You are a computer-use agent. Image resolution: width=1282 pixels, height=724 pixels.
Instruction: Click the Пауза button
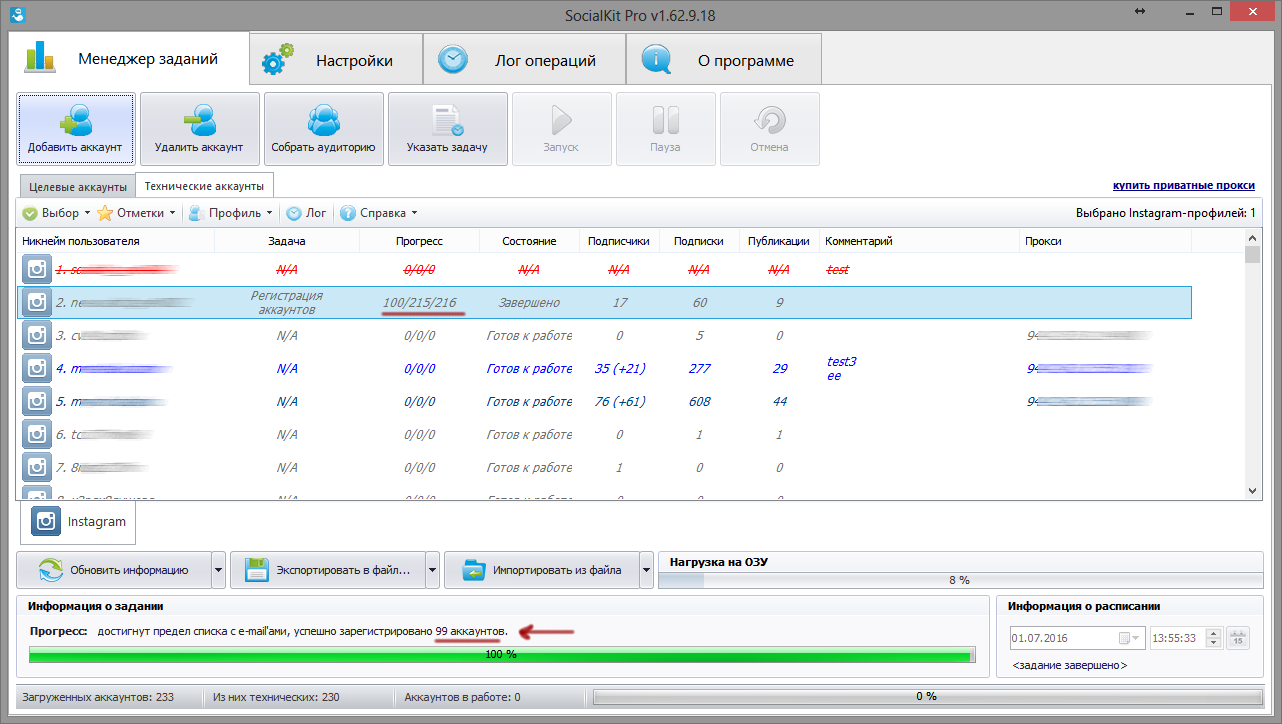point(665,129)
